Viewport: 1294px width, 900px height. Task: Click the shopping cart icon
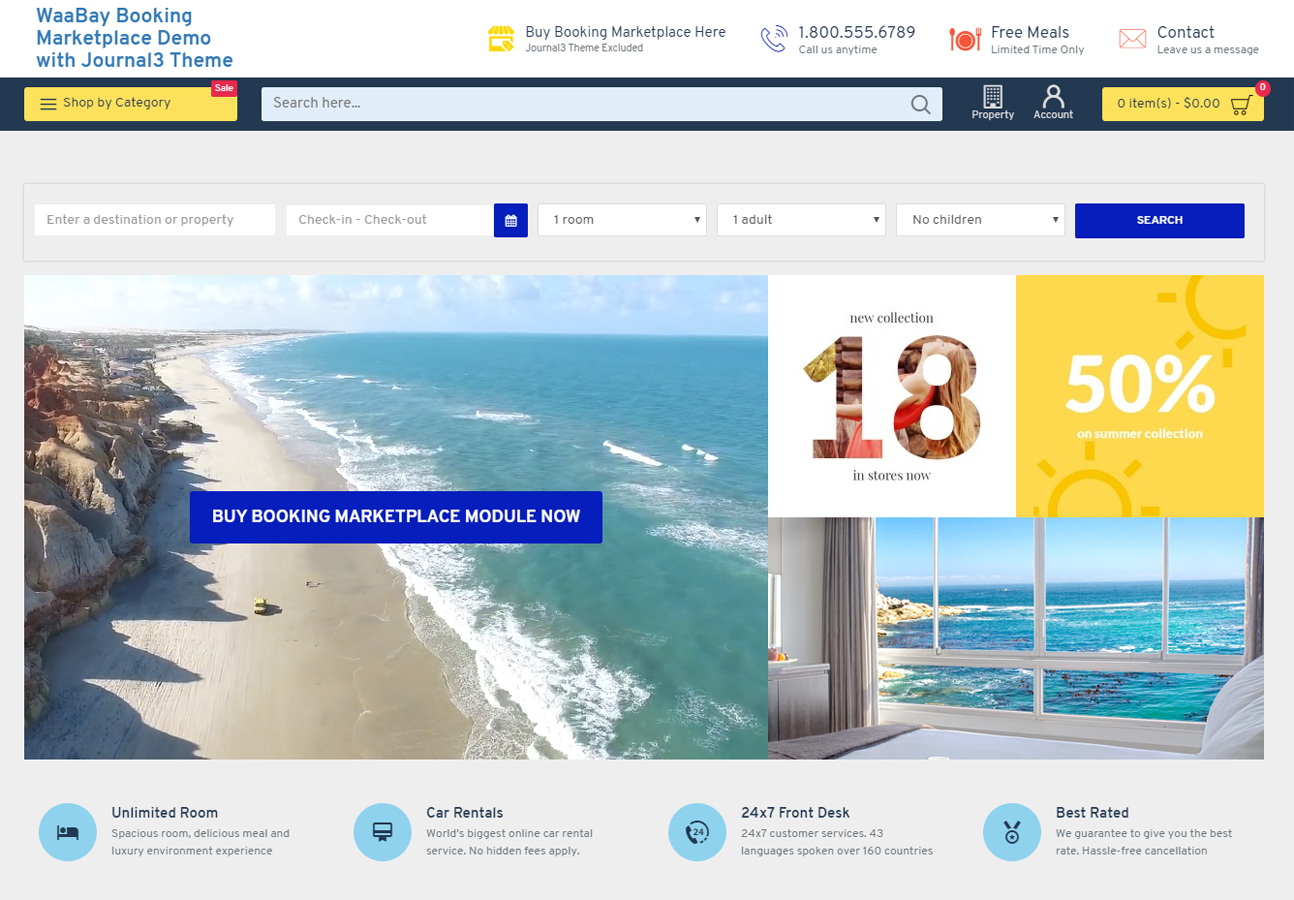1241,104
